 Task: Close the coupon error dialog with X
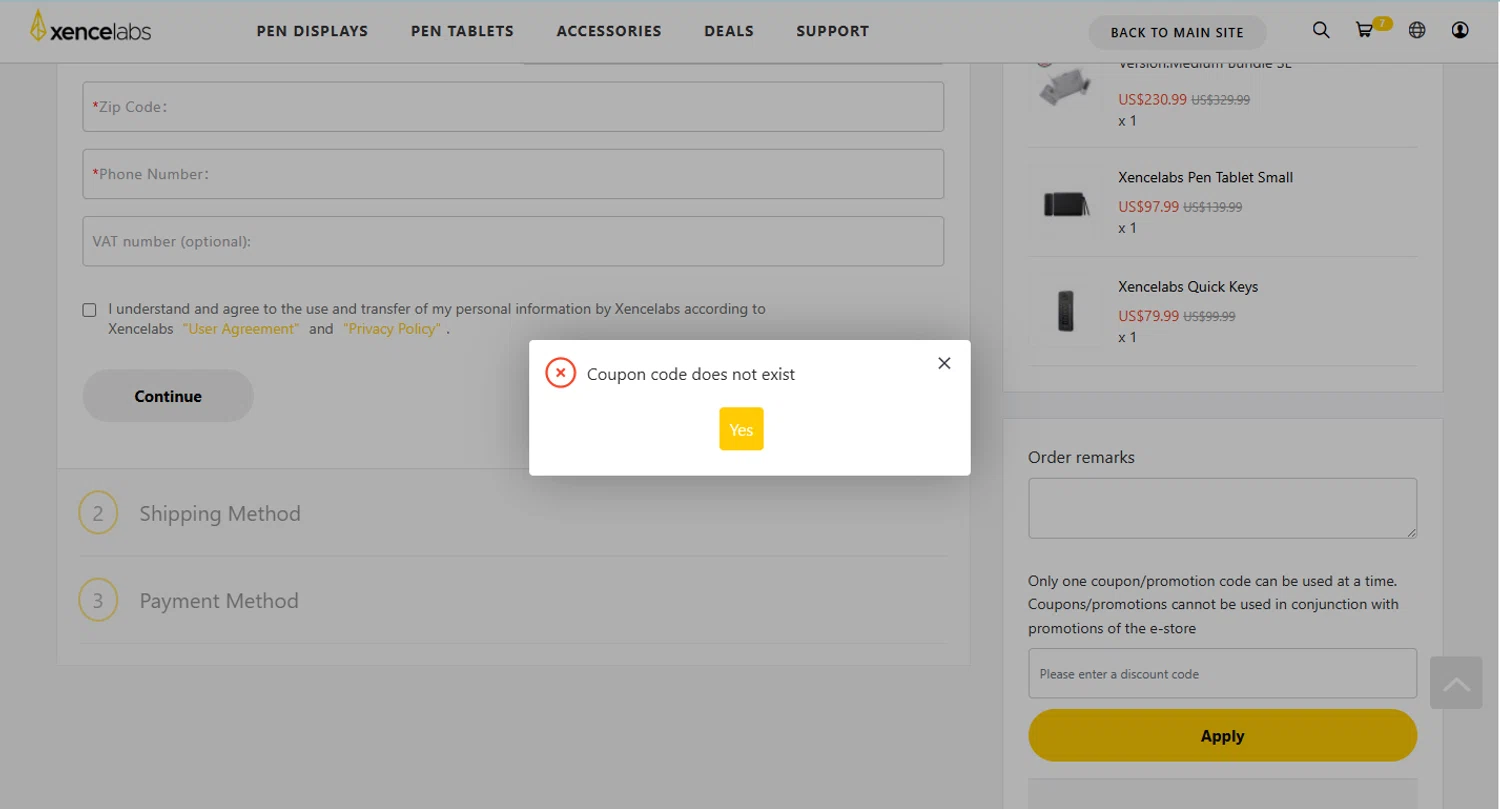[x=944, y=363]
